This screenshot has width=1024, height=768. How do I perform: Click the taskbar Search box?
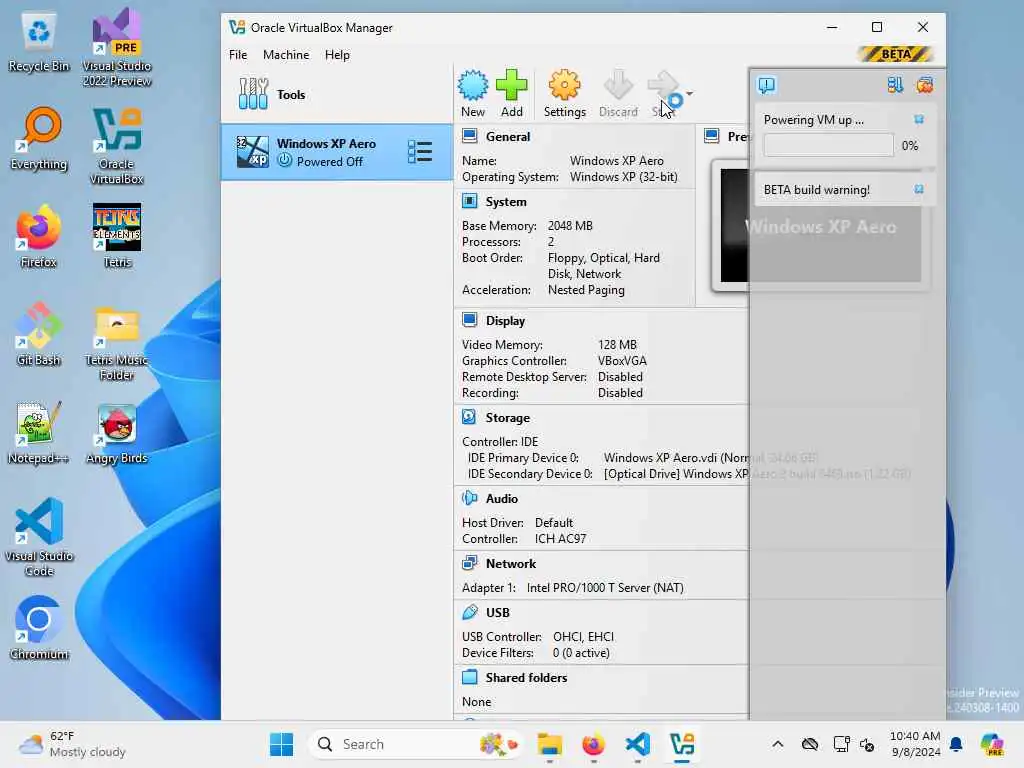click(x=416, y=744)
